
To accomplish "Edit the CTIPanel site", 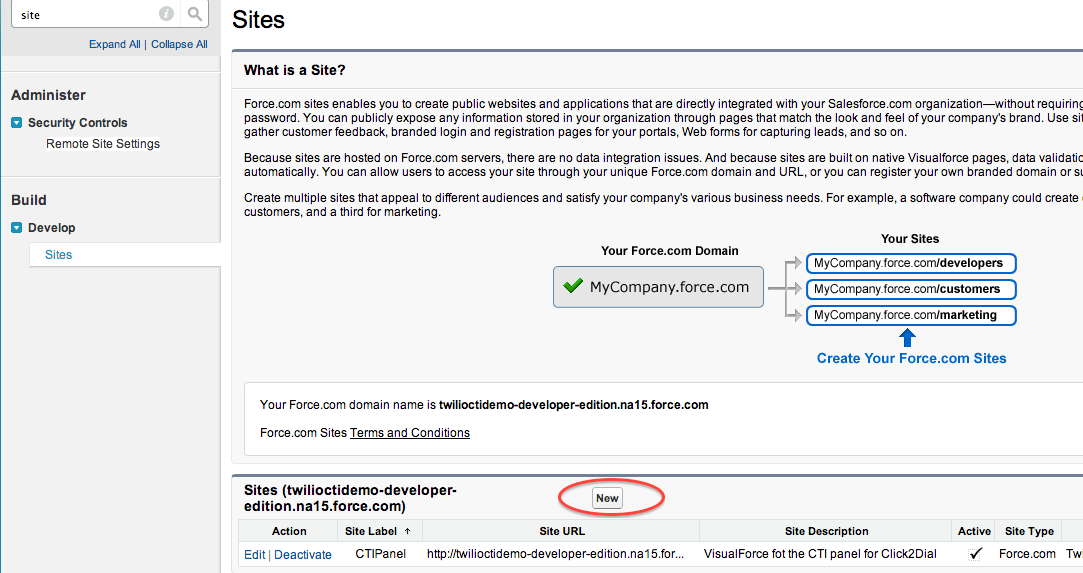I will (254, 554).
